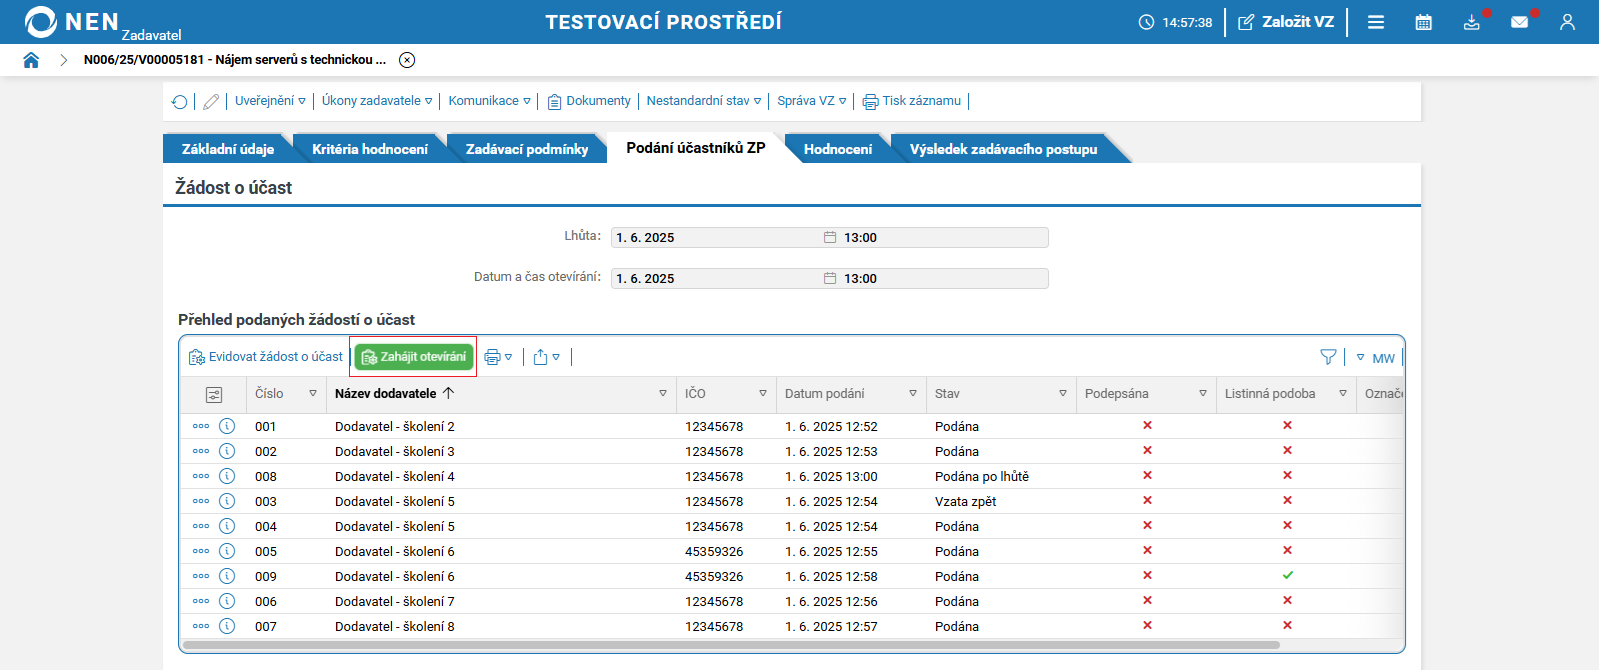Close the N006/25/V00005181 breadcrumb tab
The image size is (1599, 670).
pyautogui.click(x=407, y=60)
